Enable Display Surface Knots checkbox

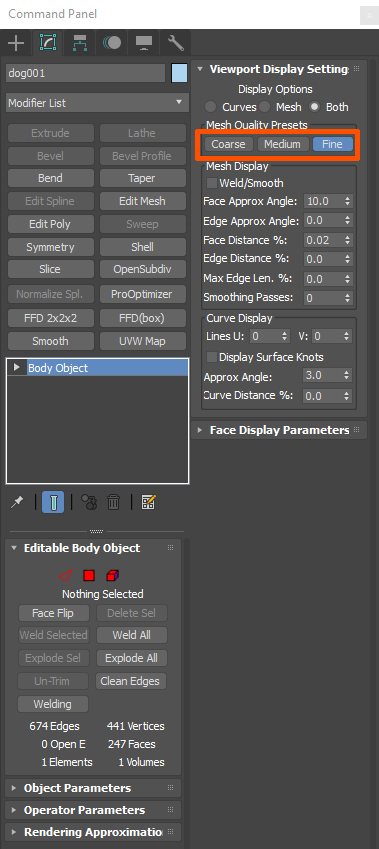[212, 357]
